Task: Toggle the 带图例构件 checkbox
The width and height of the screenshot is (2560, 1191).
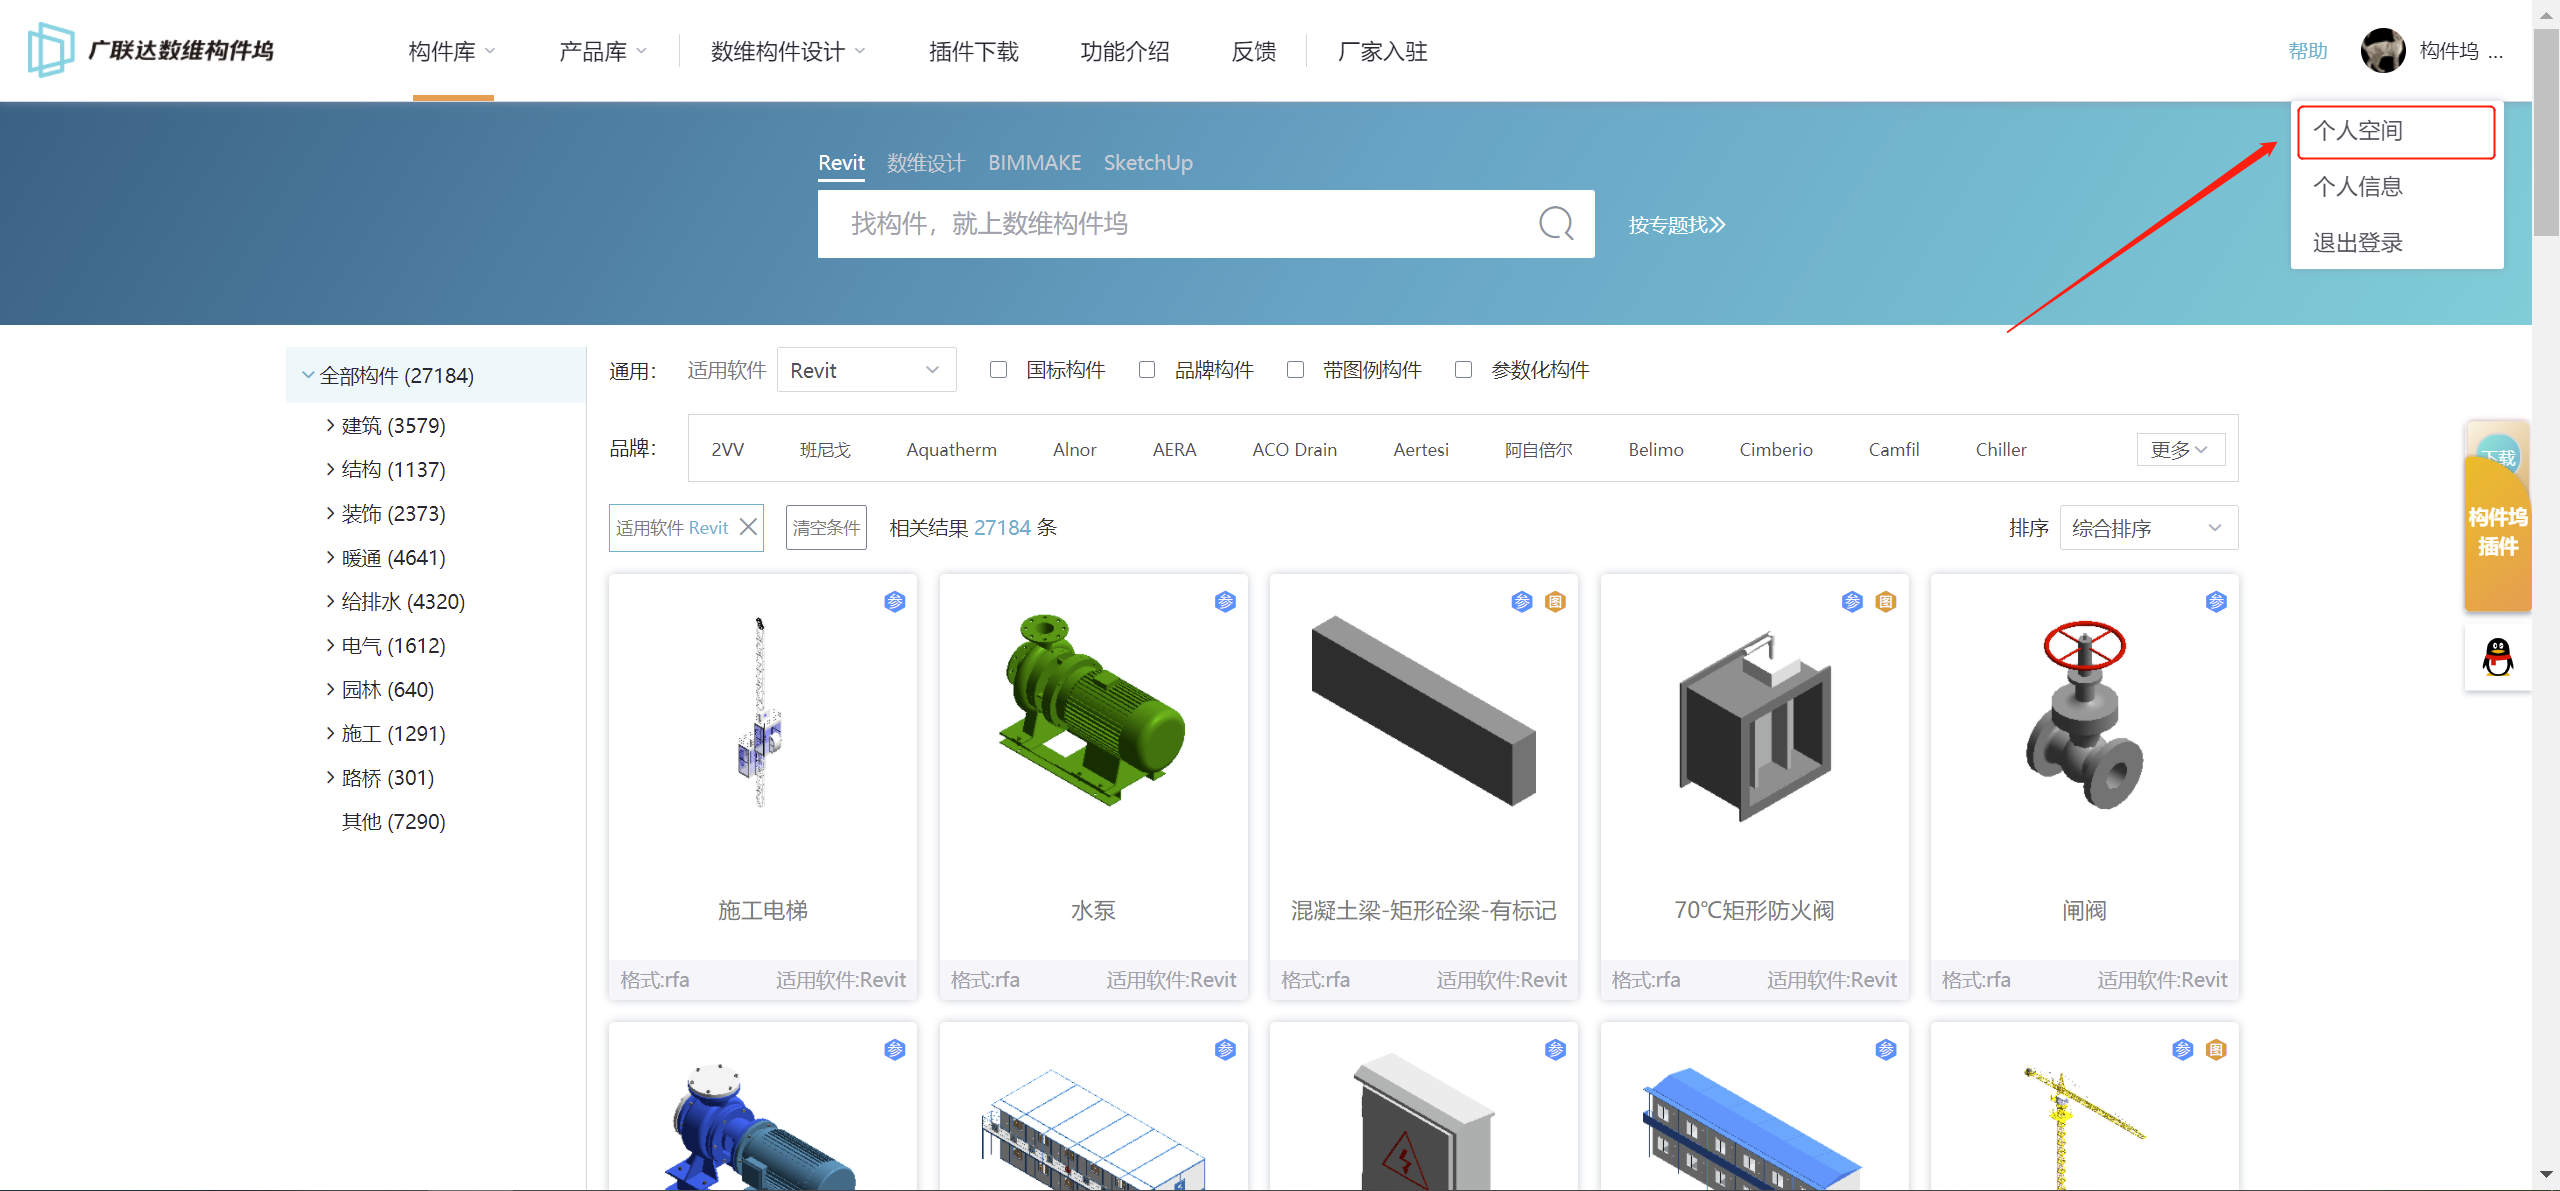Action: [x=1295, y=370]
